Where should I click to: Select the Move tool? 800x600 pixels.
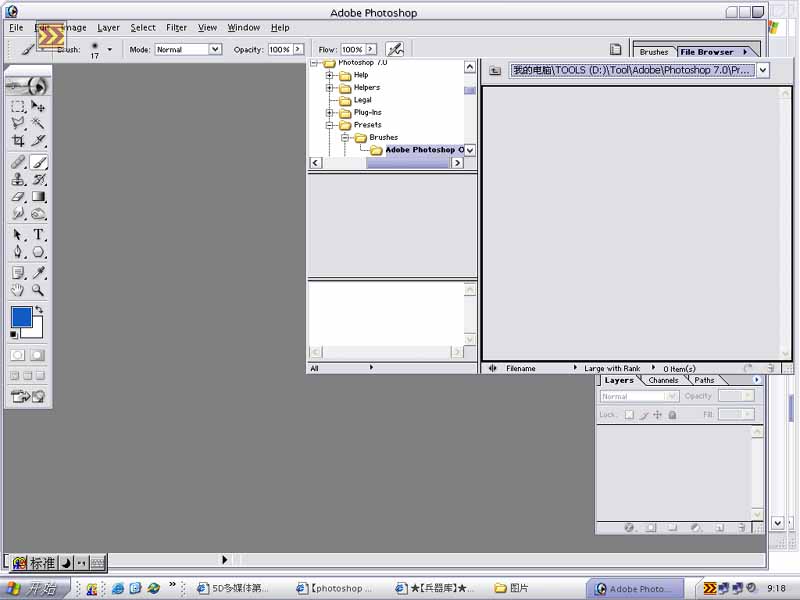click(x=38, y=107)
